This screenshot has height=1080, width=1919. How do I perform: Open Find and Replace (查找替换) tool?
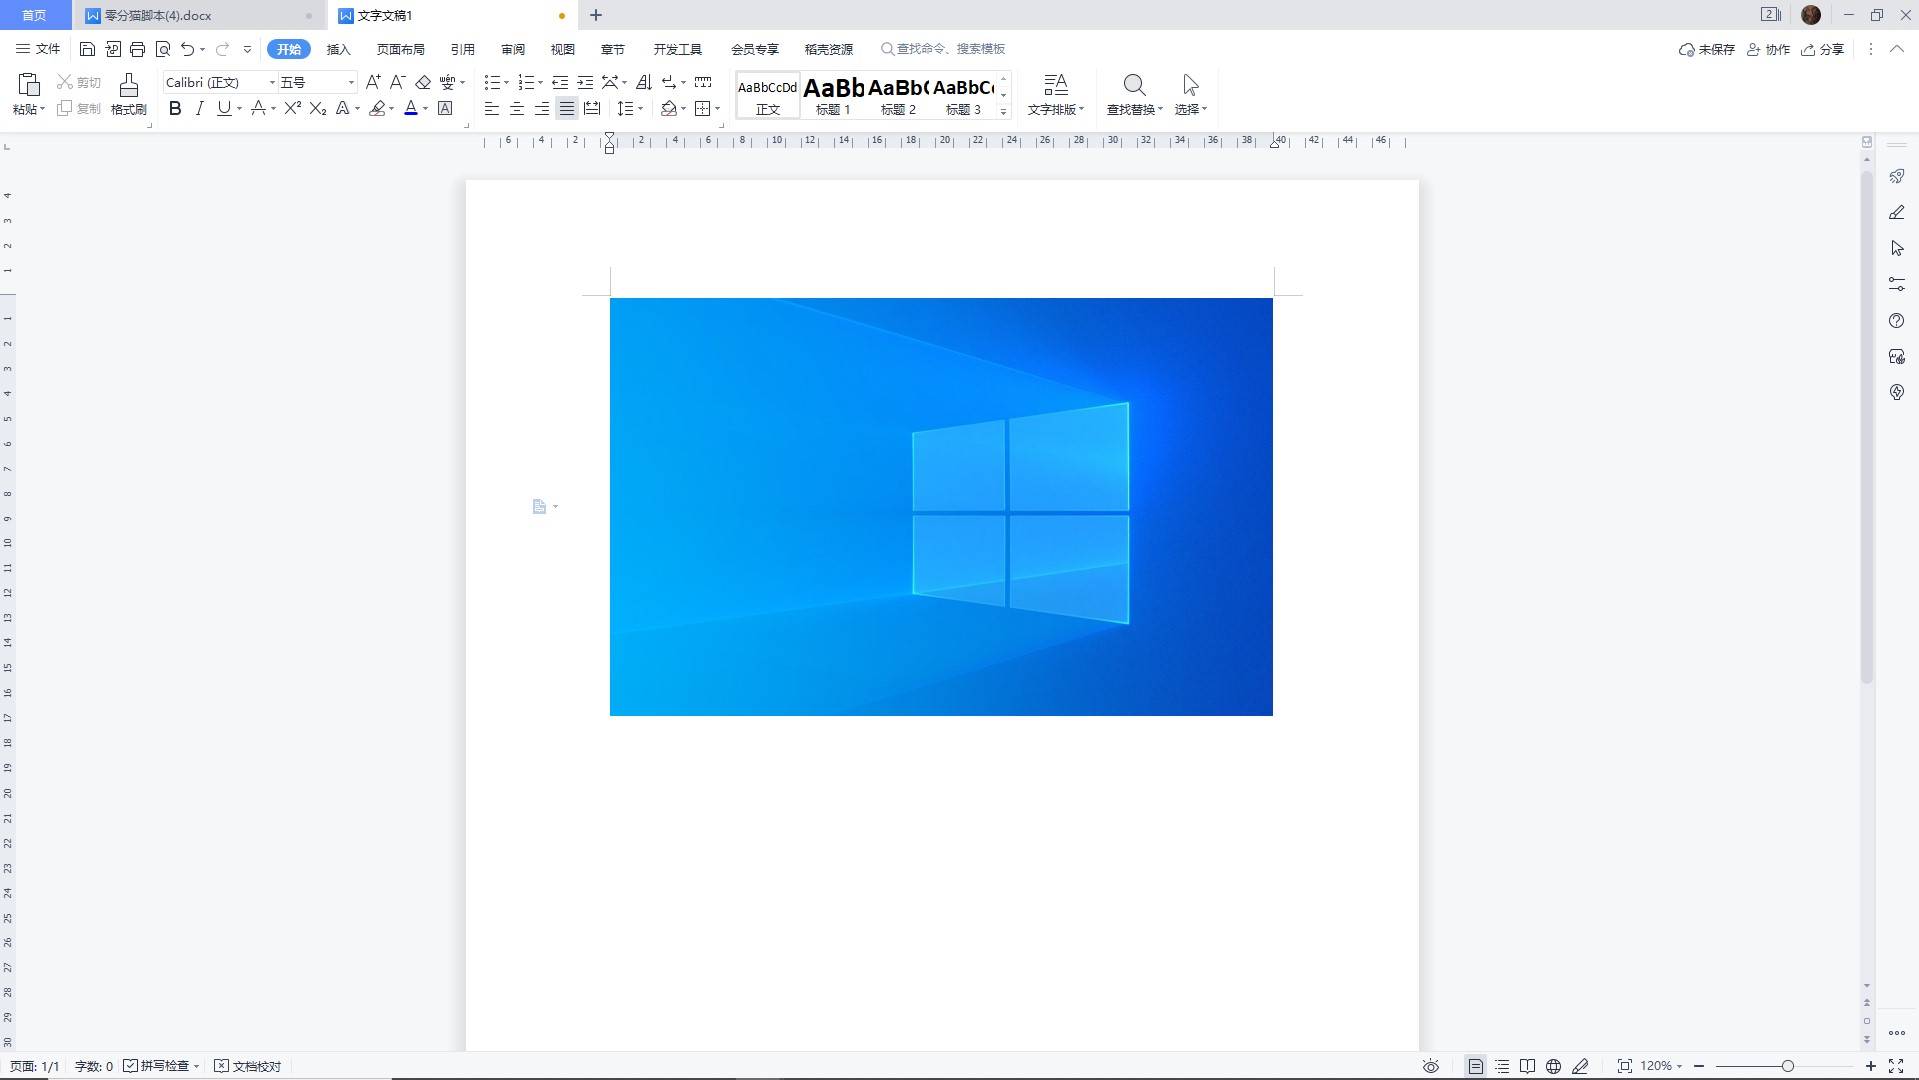point(1134,94)
